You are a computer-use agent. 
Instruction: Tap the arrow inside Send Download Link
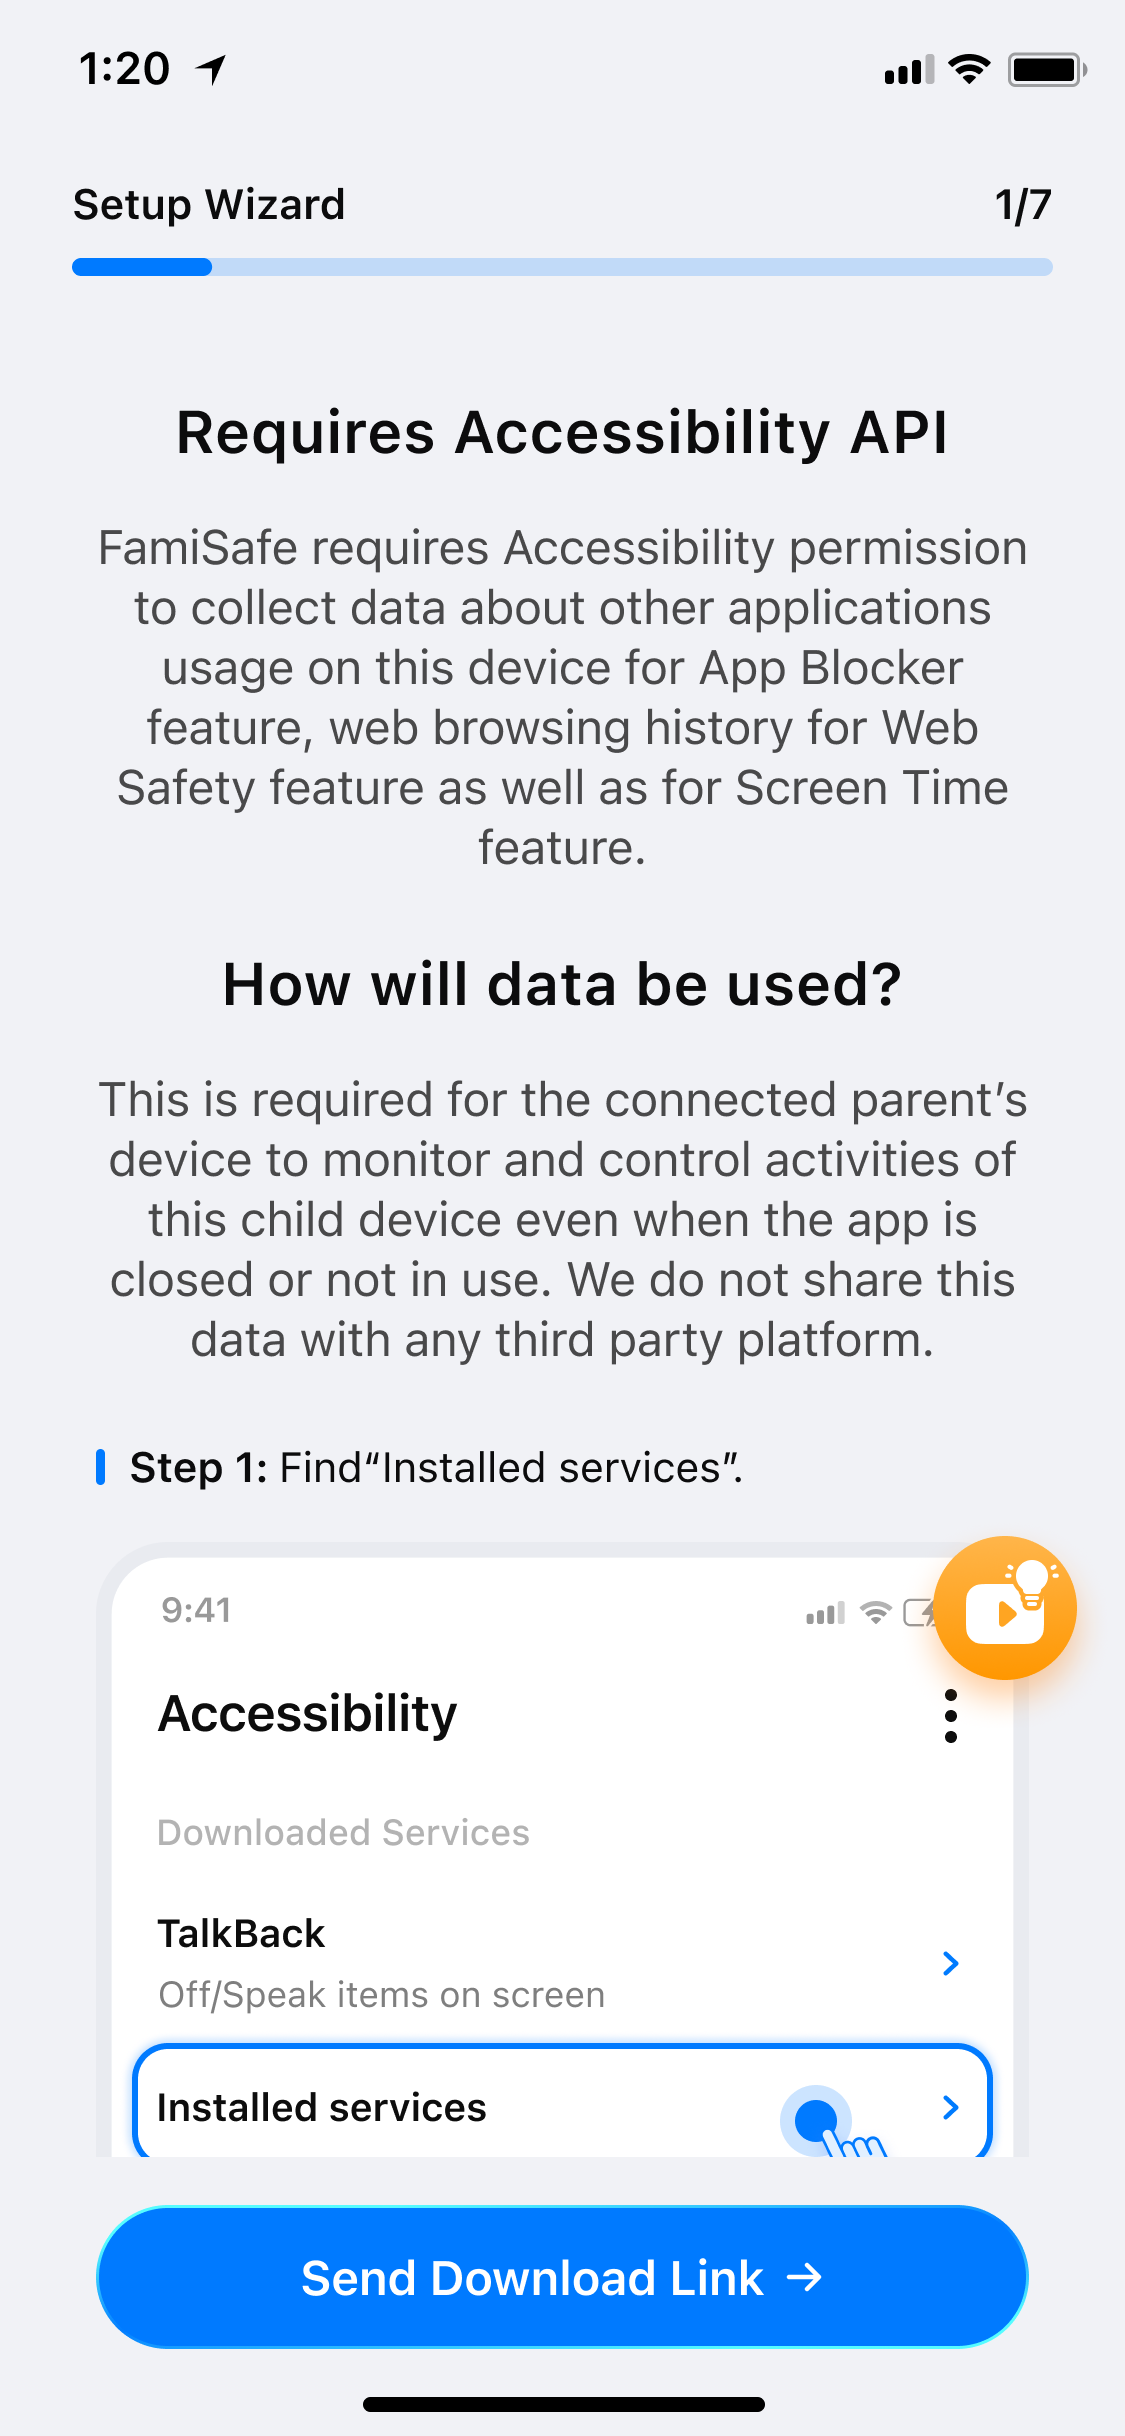(804, 2278)
